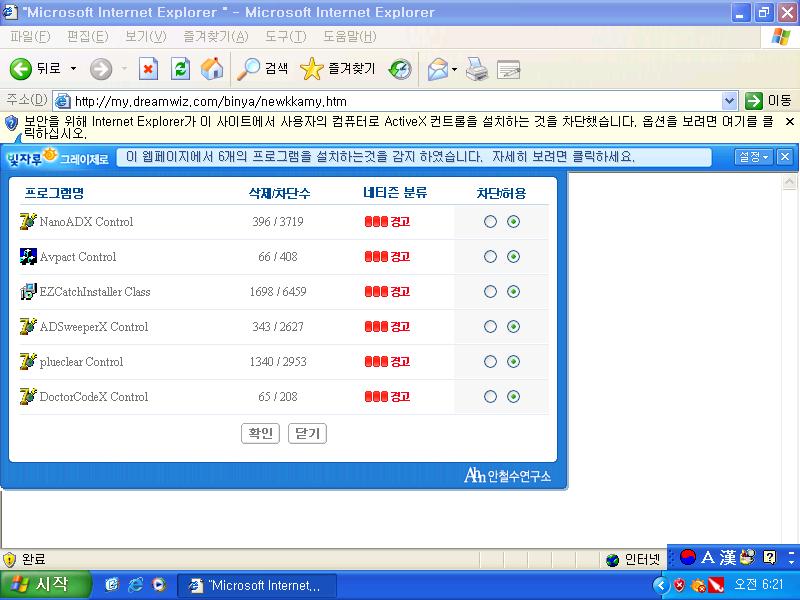This screenshot has width=800, height=600.
Task: Refresh the page with the green arrows icon
Action: point(180,69)
